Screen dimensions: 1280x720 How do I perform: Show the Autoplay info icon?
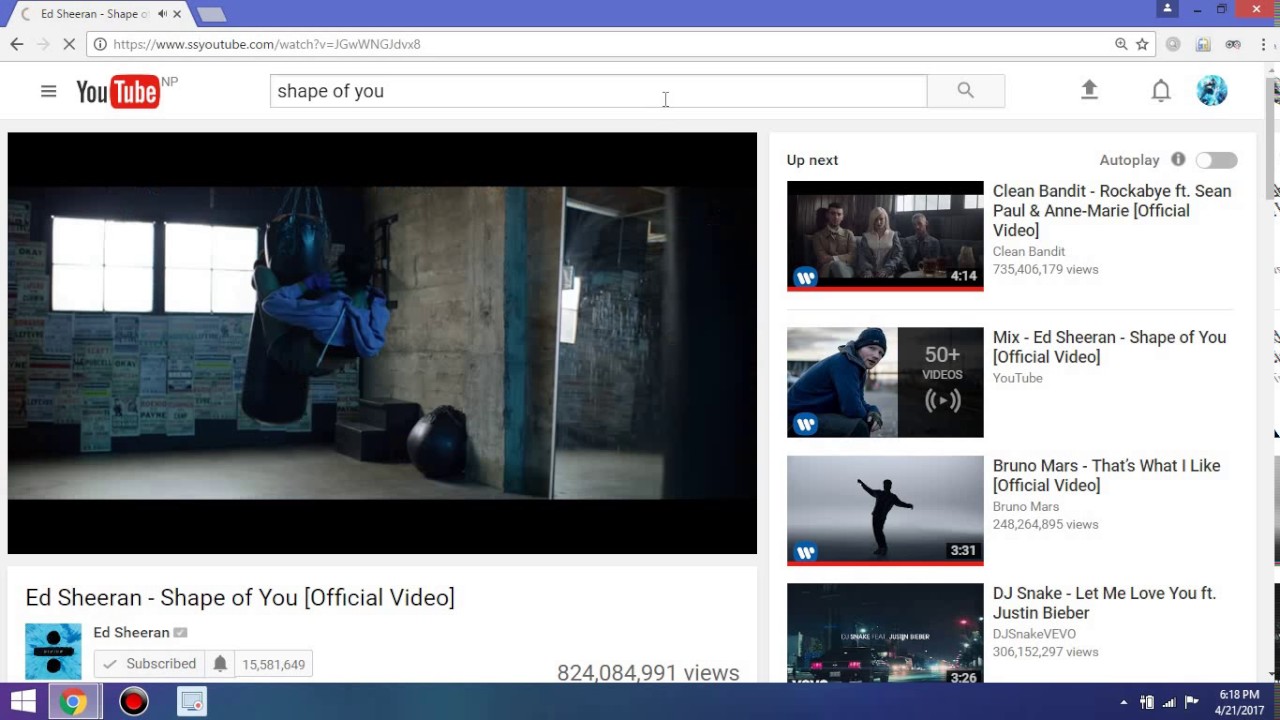click(x=1178, y=159)
